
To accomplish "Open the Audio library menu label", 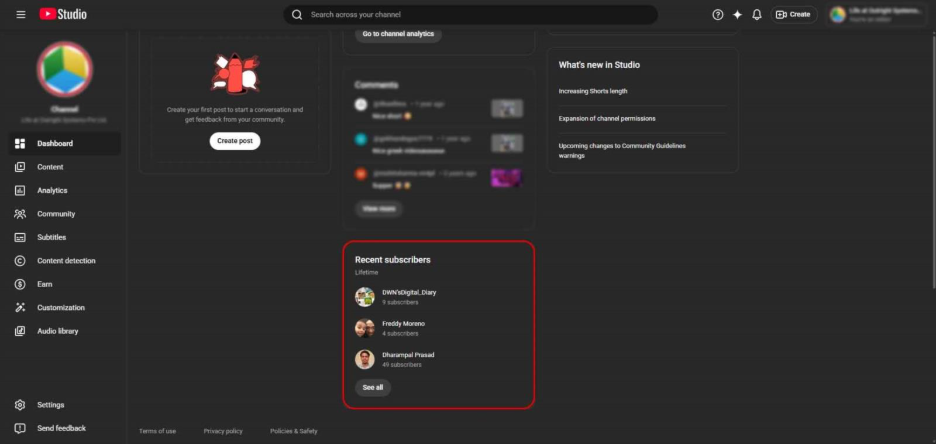I will 57,331.
